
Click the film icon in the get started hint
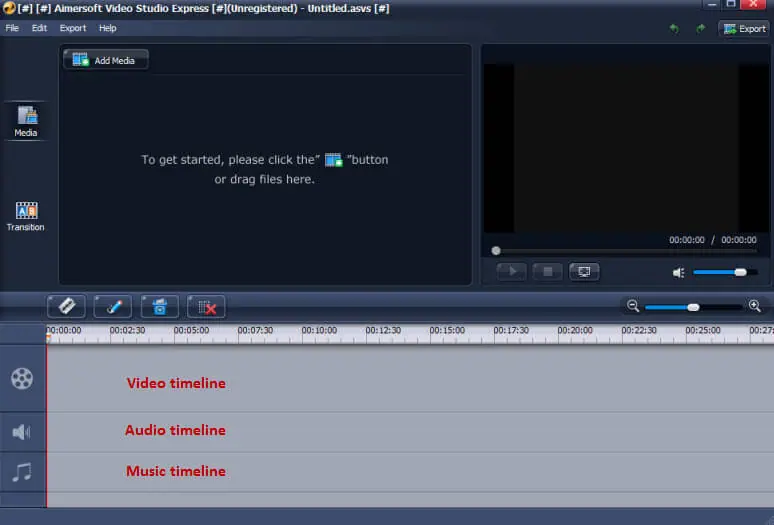click(333, 160)
